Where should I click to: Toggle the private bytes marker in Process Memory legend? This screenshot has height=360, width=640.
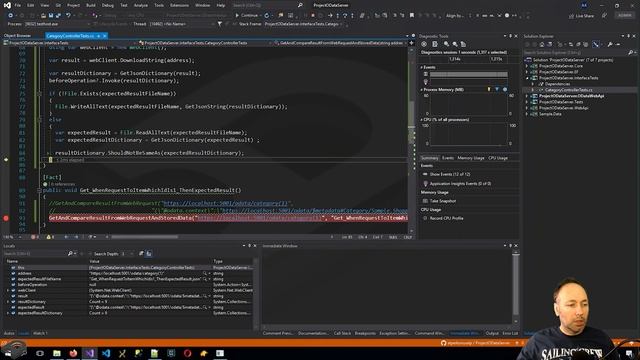(505, 89)
